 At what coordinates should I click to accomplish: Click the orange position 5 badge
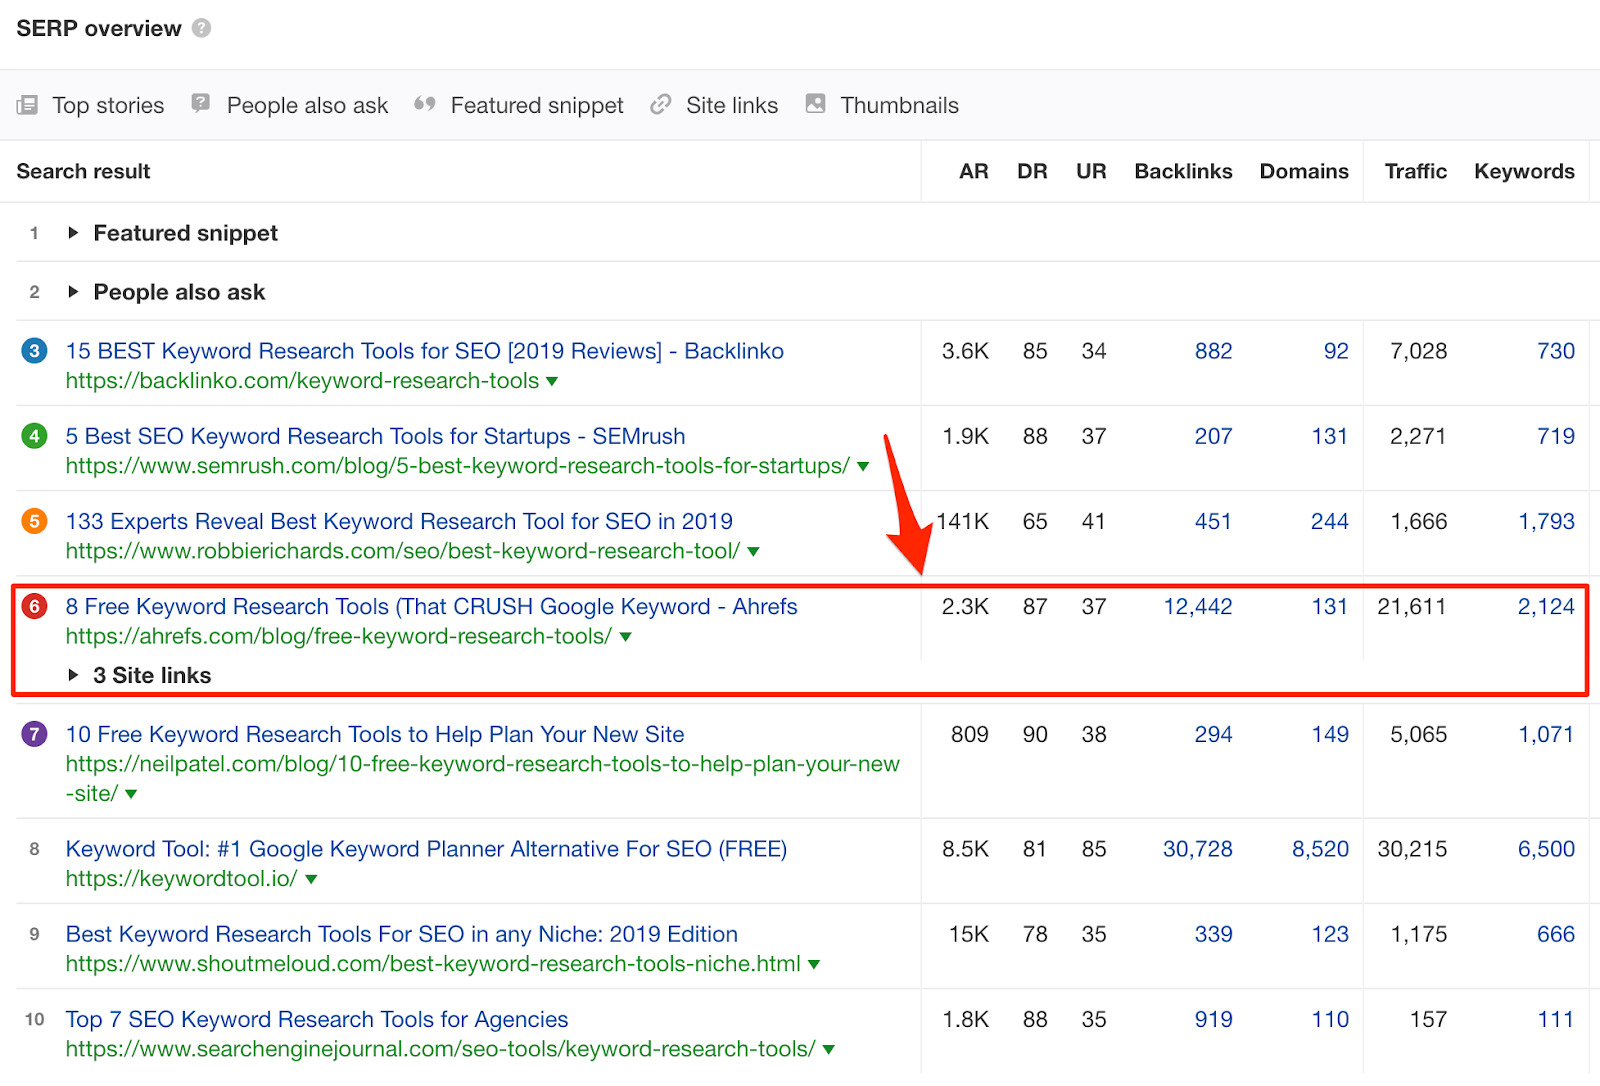coord(34,521)
